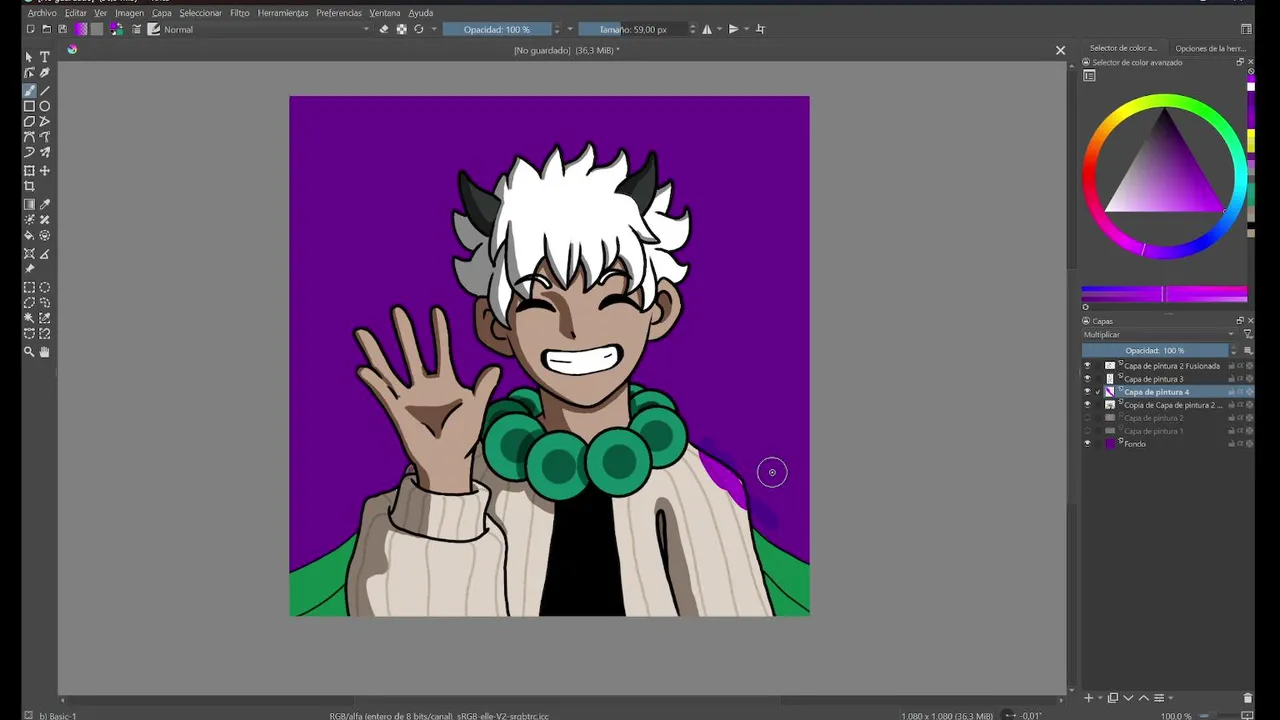Select the Move layer tool
The width and height of the screenshot is (1280, 720).
click(45, 171)
